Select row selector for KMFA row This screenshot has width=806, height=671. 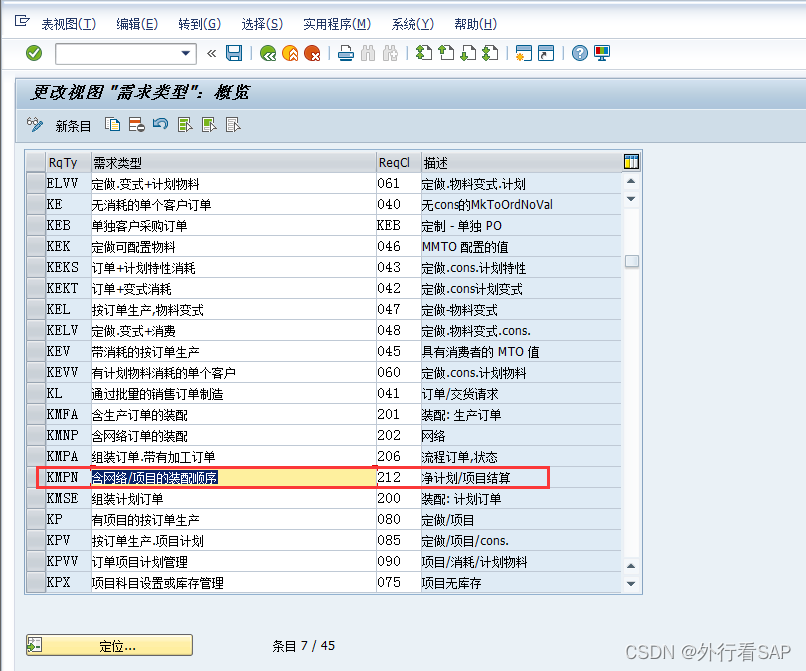(36, 414)
